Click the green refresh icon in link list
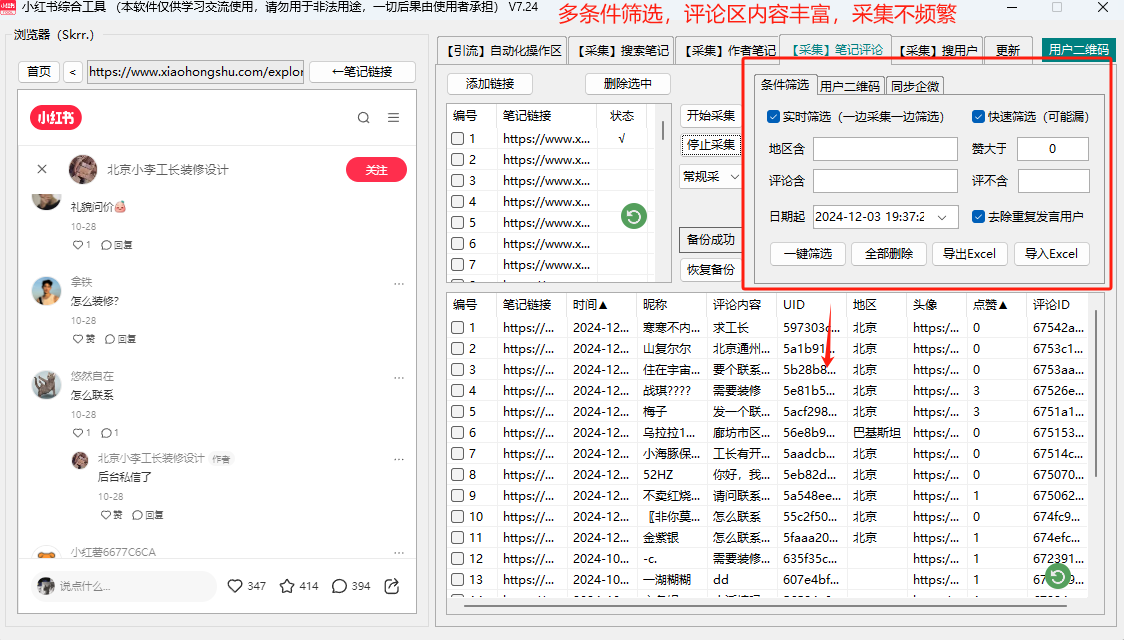This screenshot has width=1124, height=640. click(633, 216)
